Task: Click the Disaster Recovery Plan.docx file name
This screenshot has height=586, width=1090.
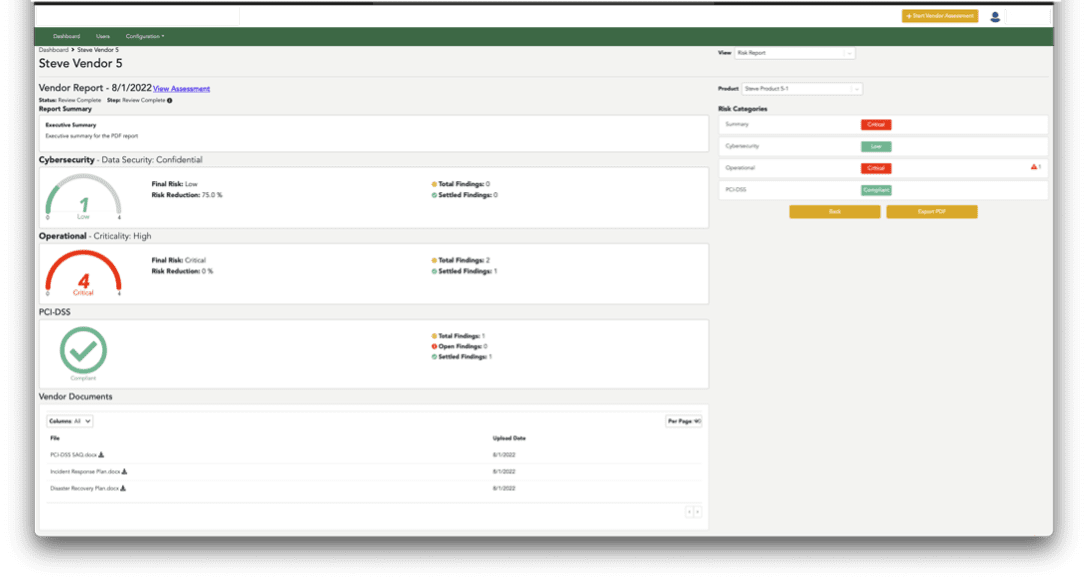Action: (x=84, y=488)
